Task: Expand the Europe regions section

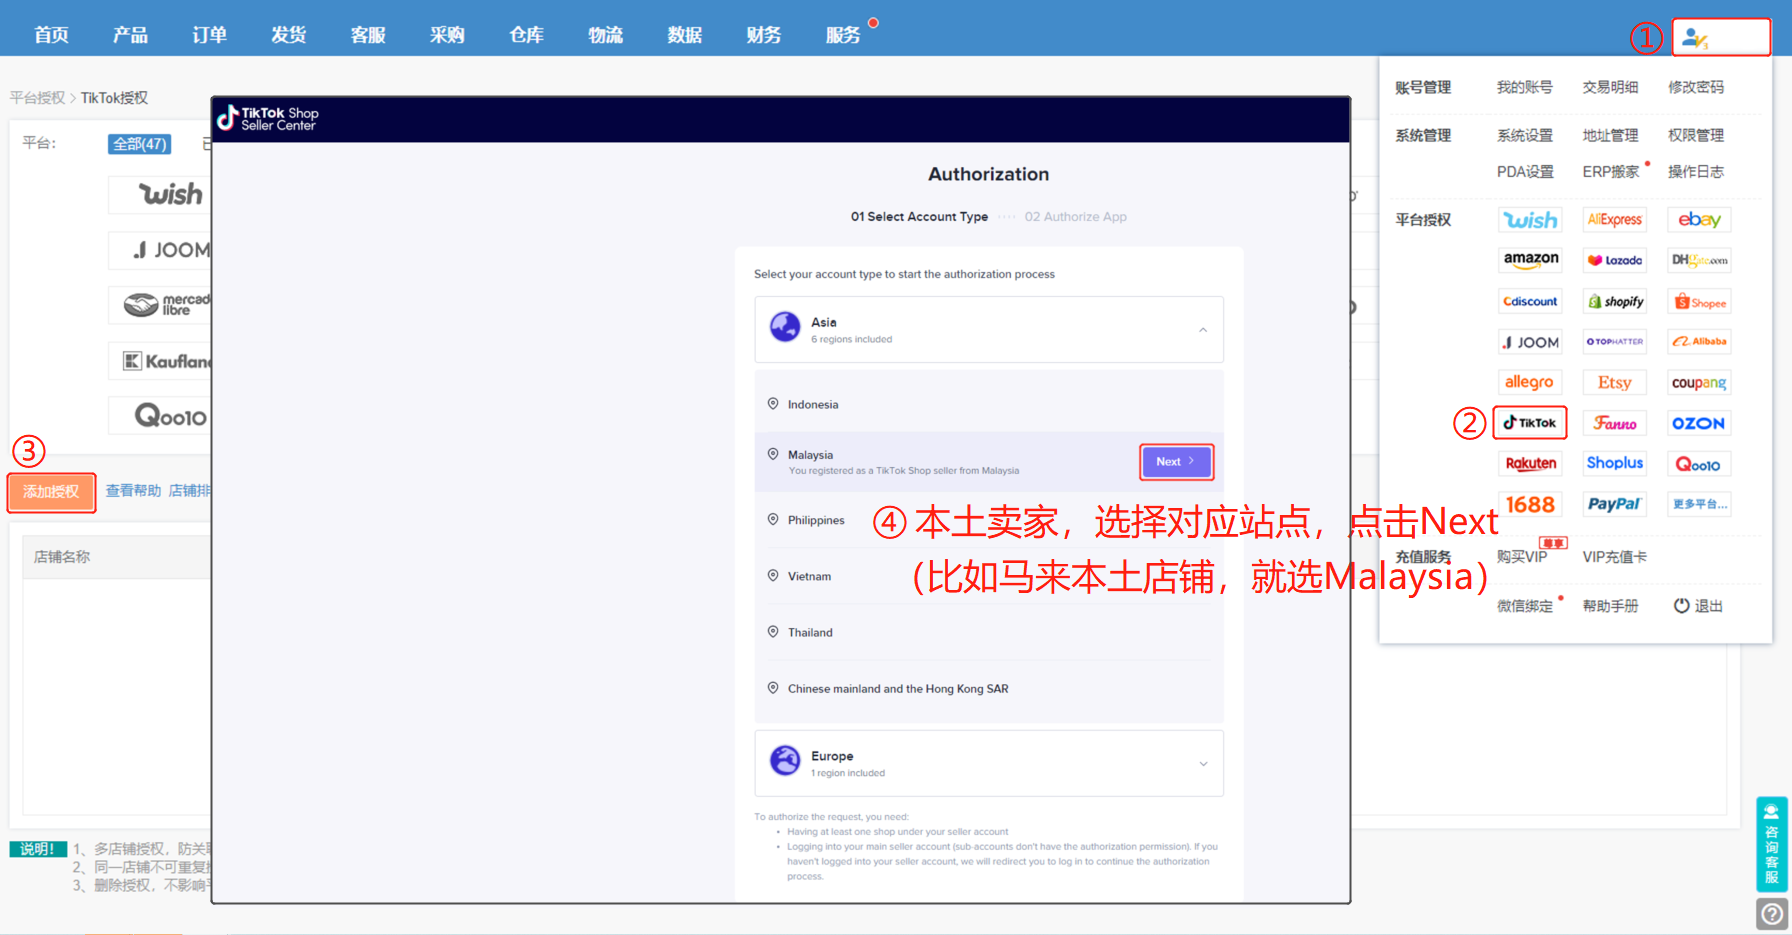Action: pyautogui.click(x=1203, y=763)
